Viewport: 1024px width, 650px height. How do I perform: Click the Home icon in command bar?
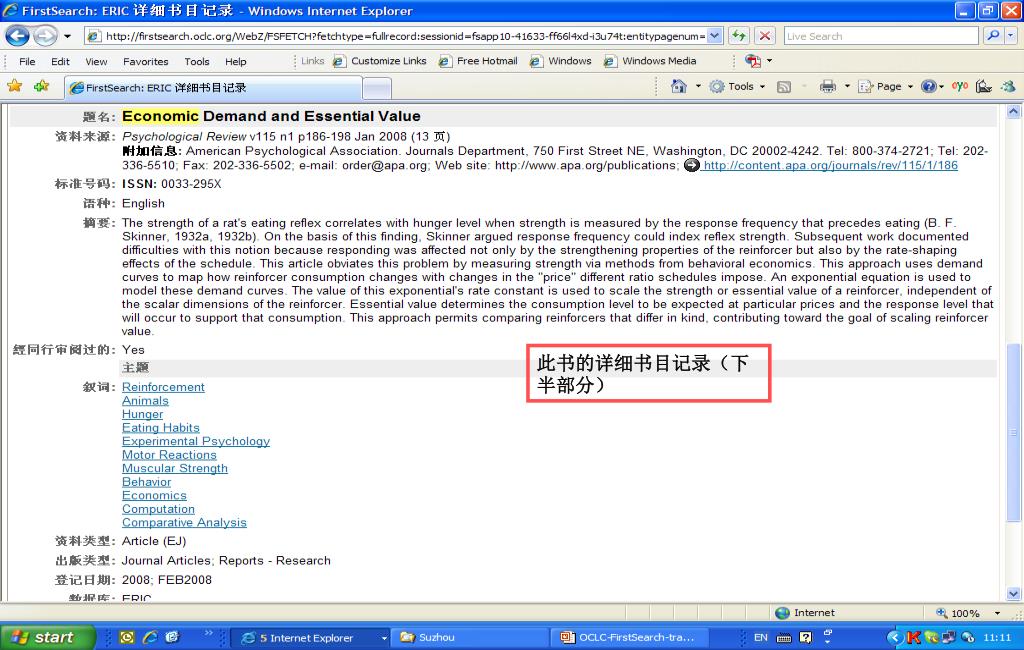pyautogui.click(x=679, y=86)
